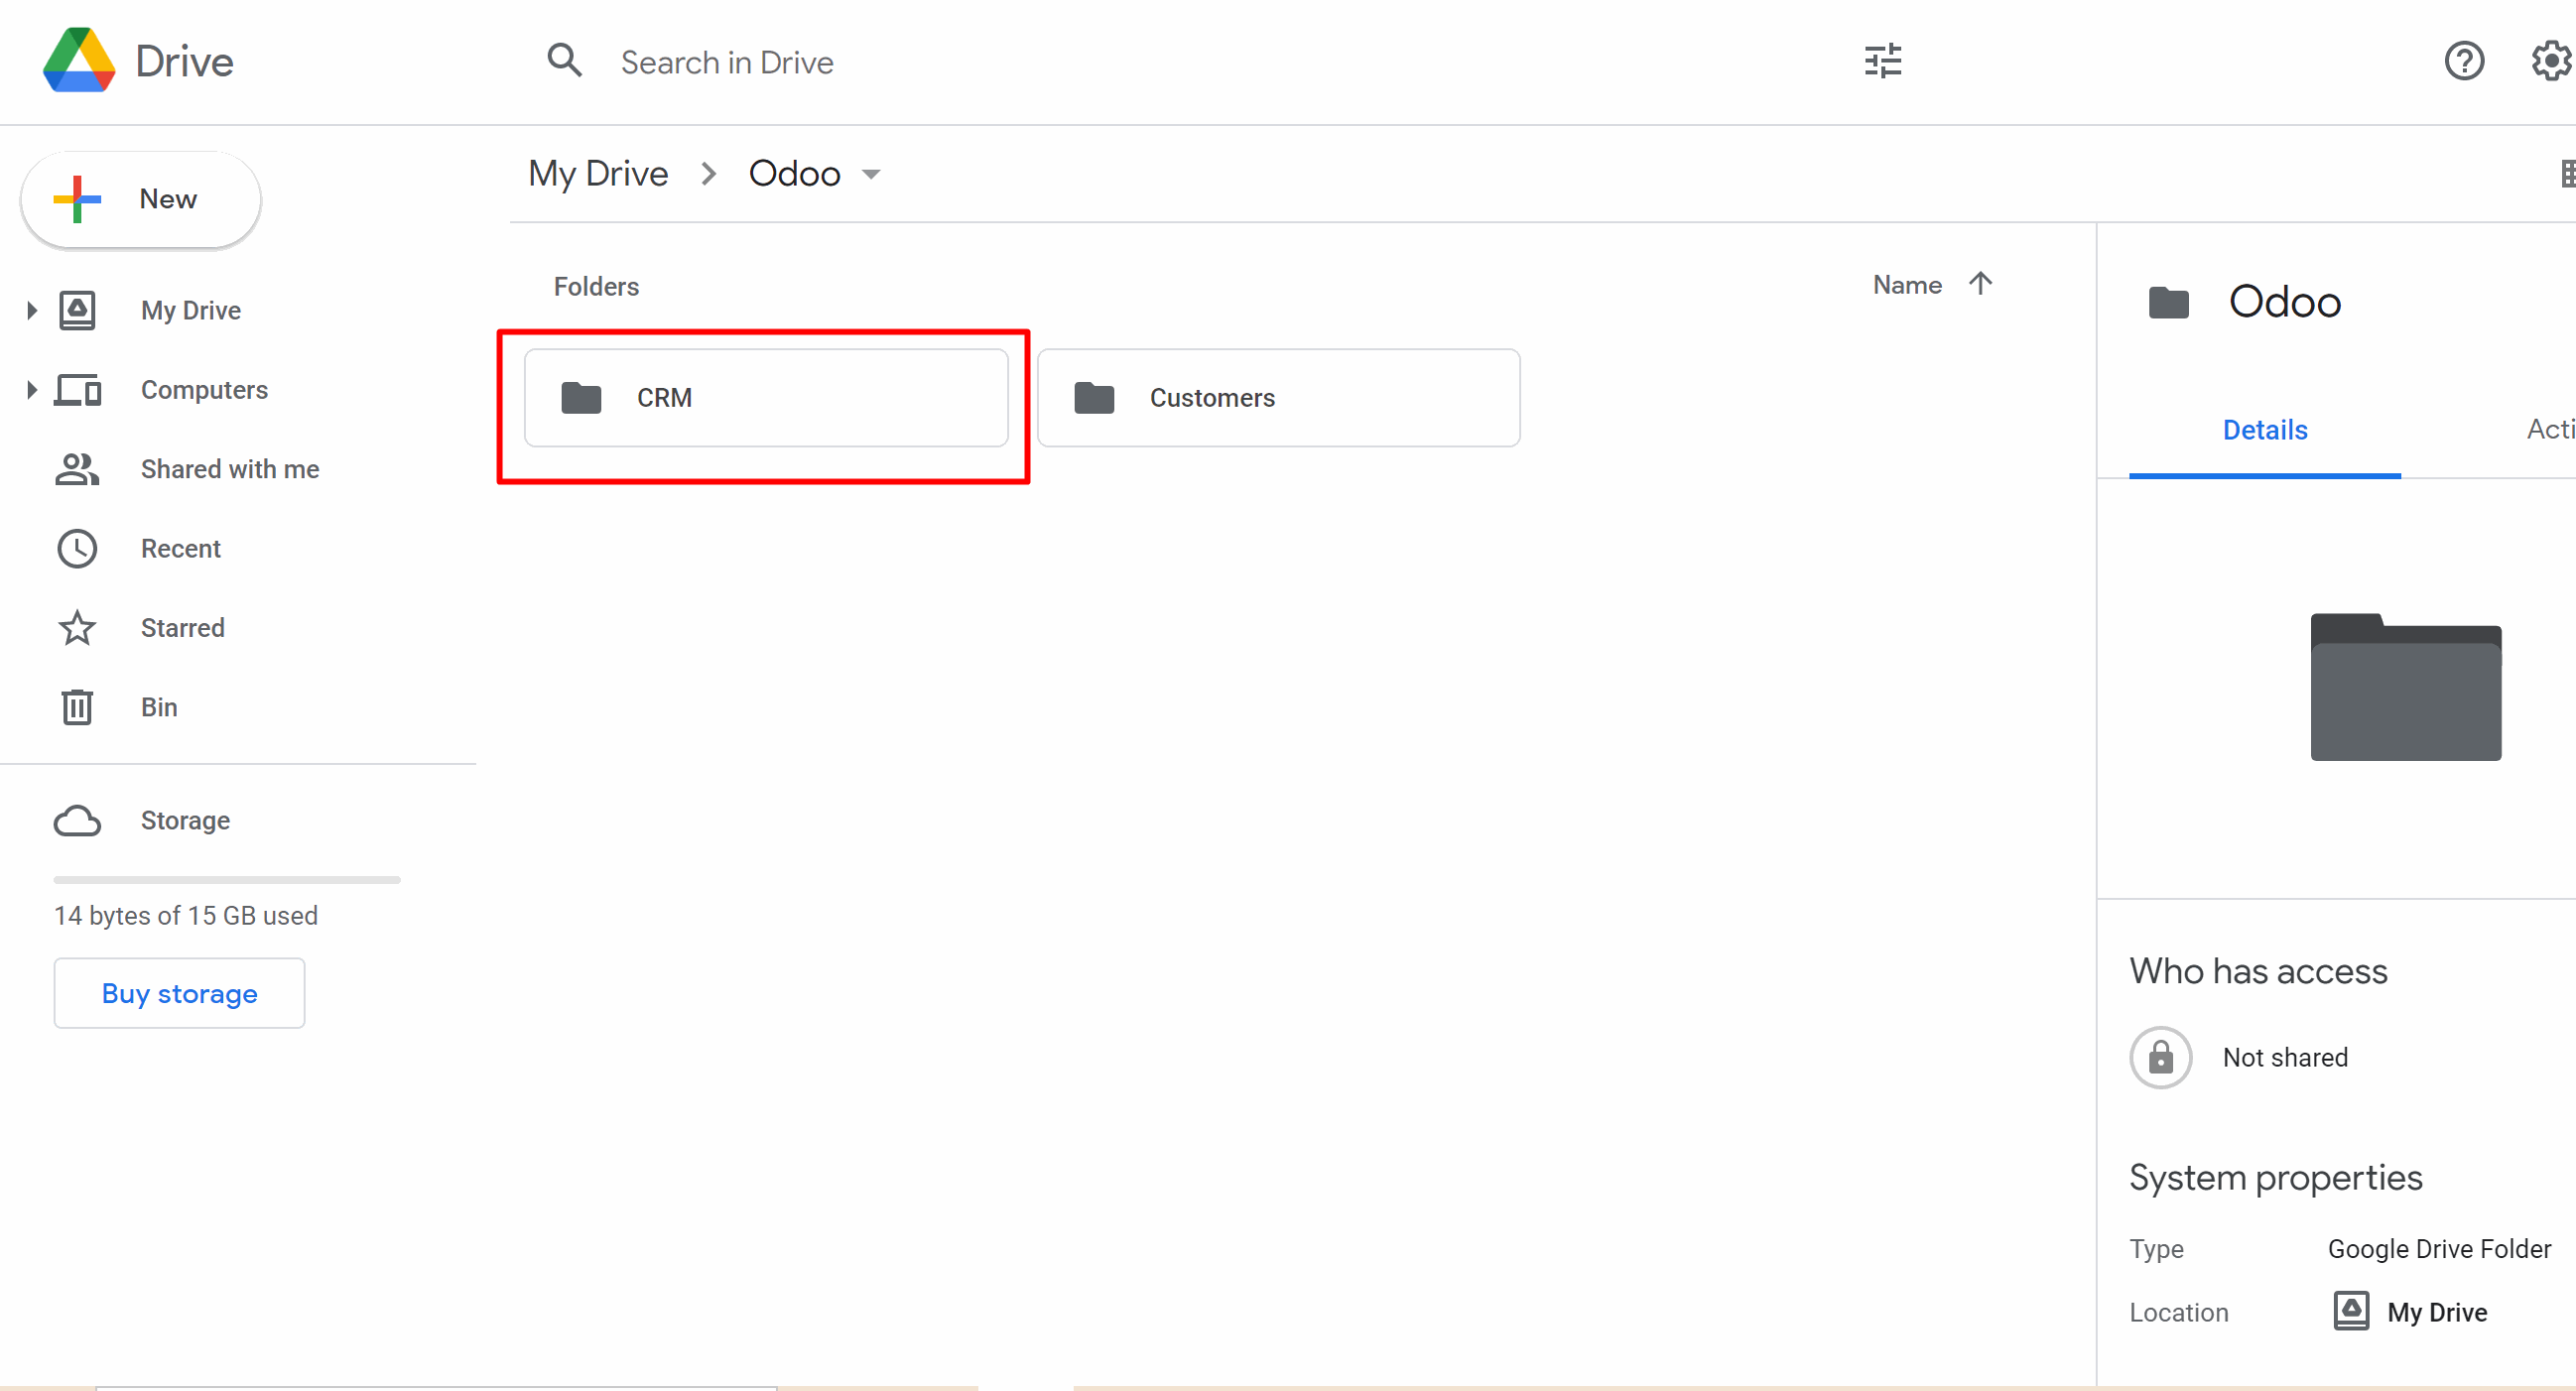
Task: Click the 'Not shared' text
Action: 2285,1057
